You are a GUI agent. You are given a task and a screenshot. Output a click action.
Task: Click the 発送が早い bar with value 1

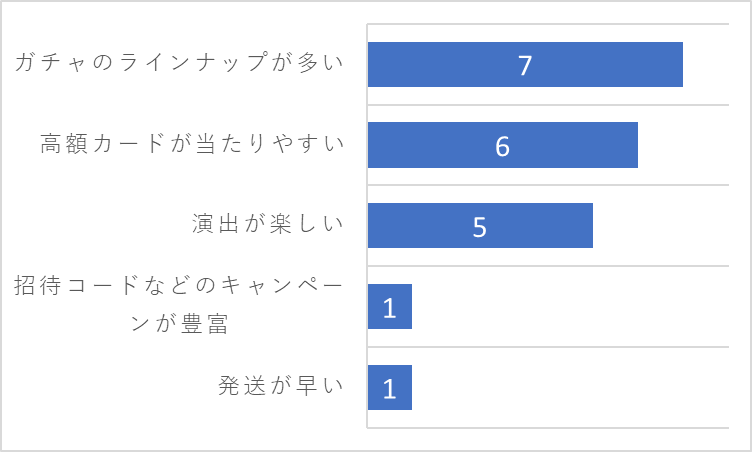point(390,387)
